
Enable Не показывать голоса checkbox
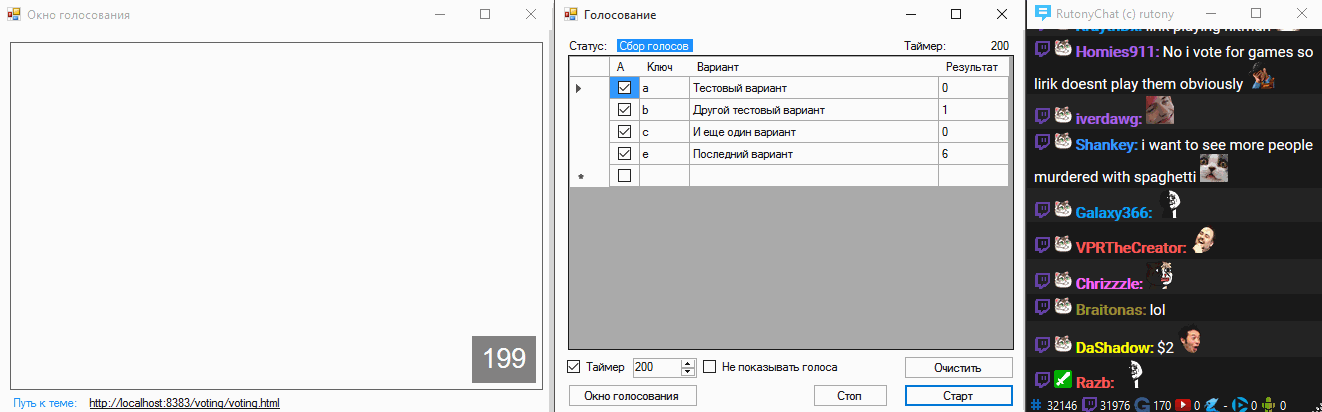pos(710,367)
